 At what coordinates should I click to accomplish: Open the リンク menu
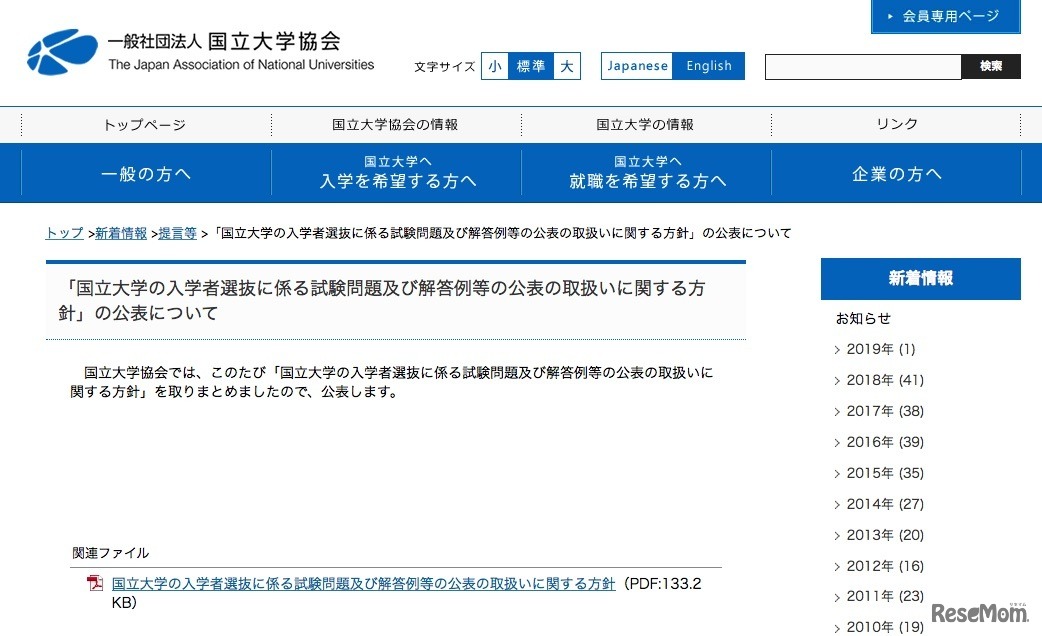(x=895, y=124)
